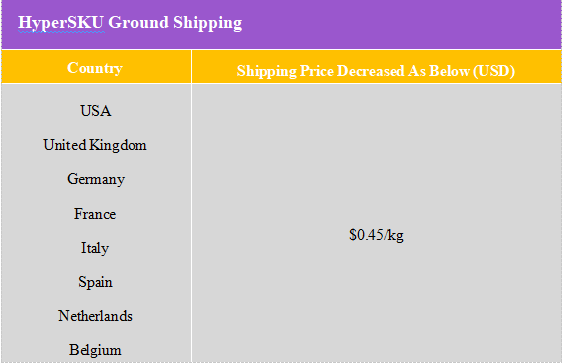563x363 pixels.
Task: Select the Germany row text
Action: coord(96,179)
